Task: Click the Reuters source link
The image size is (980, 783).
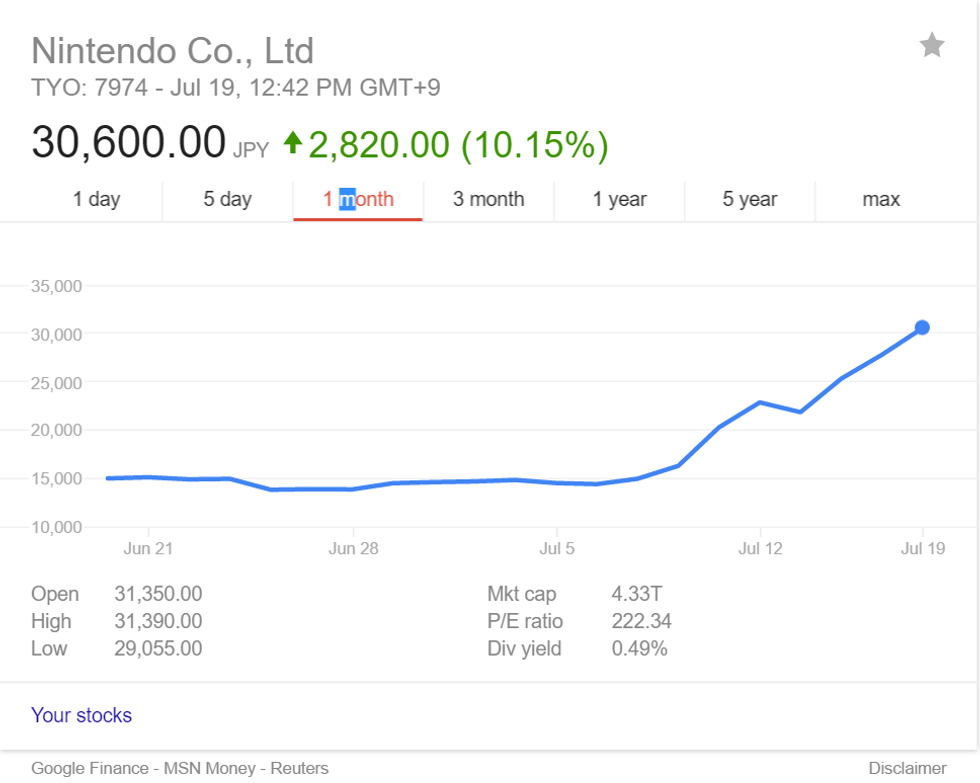Action: (299, 768)
